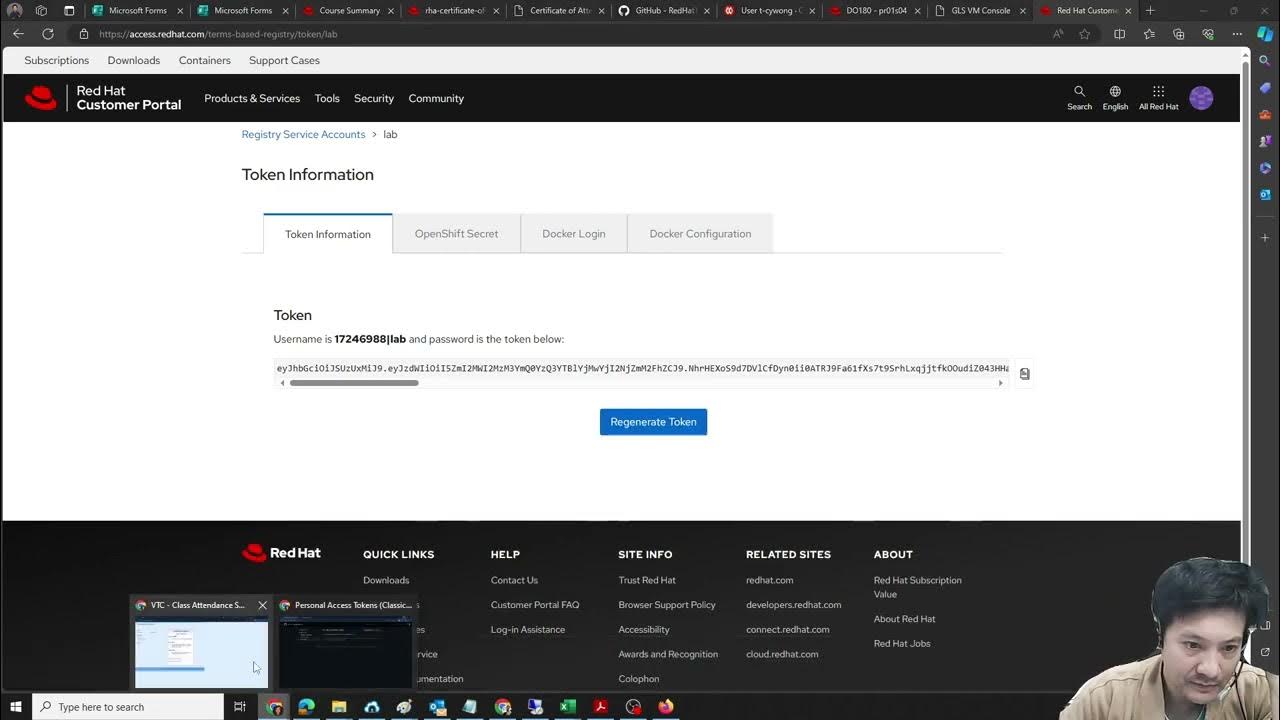Reload the page with the refresh icon
1280x720 pixels.
[x=47, y=33]
